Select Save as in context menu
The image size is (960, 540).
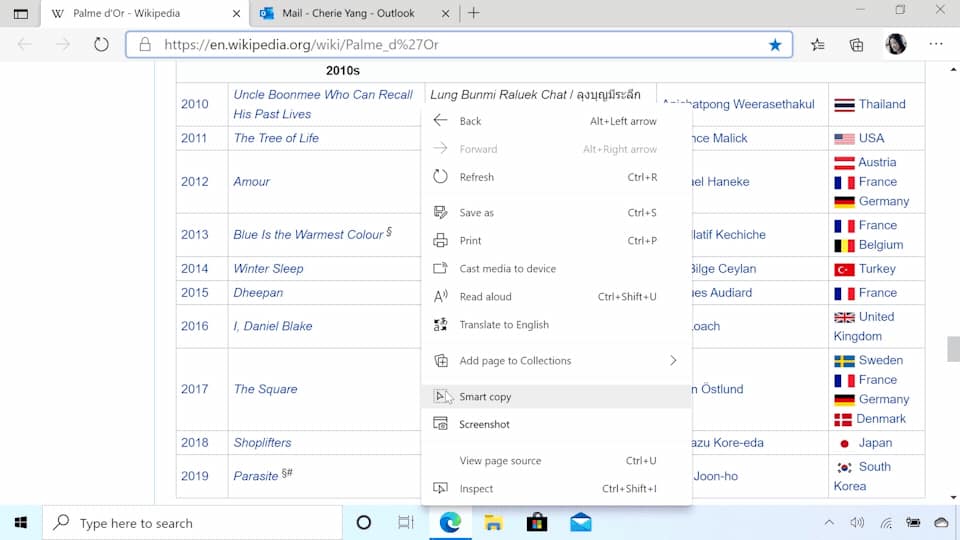[556, 212]
